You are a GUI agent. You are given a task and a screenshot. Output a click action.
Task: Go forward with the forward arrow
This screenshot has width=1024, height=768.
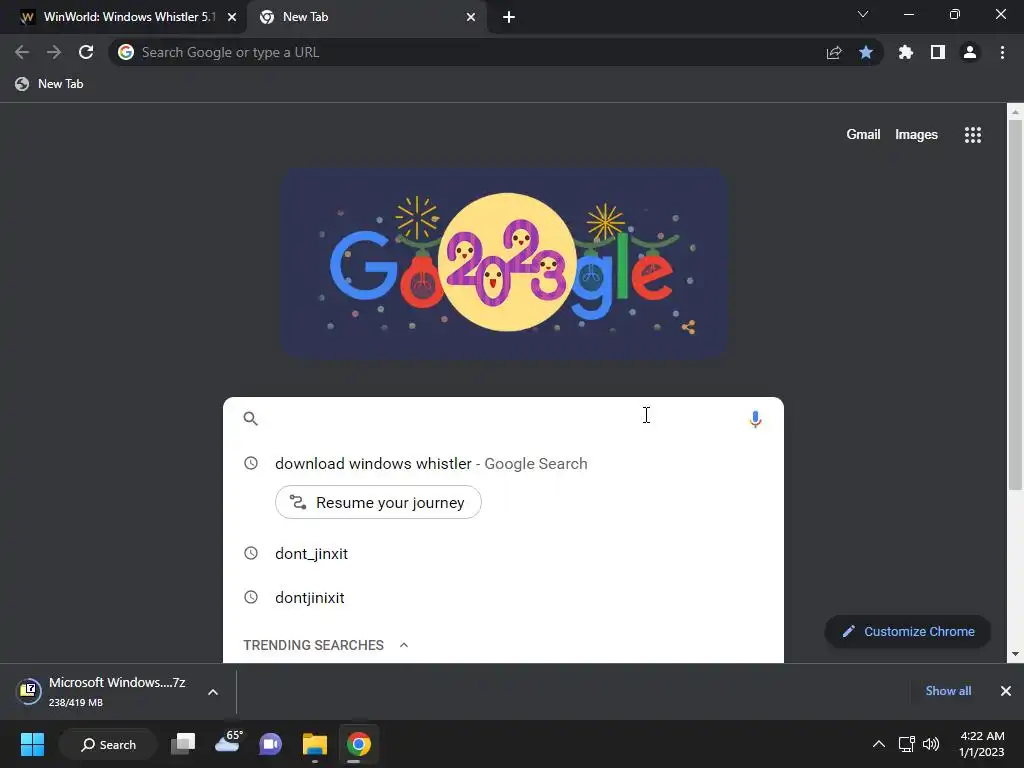(54, 52)
